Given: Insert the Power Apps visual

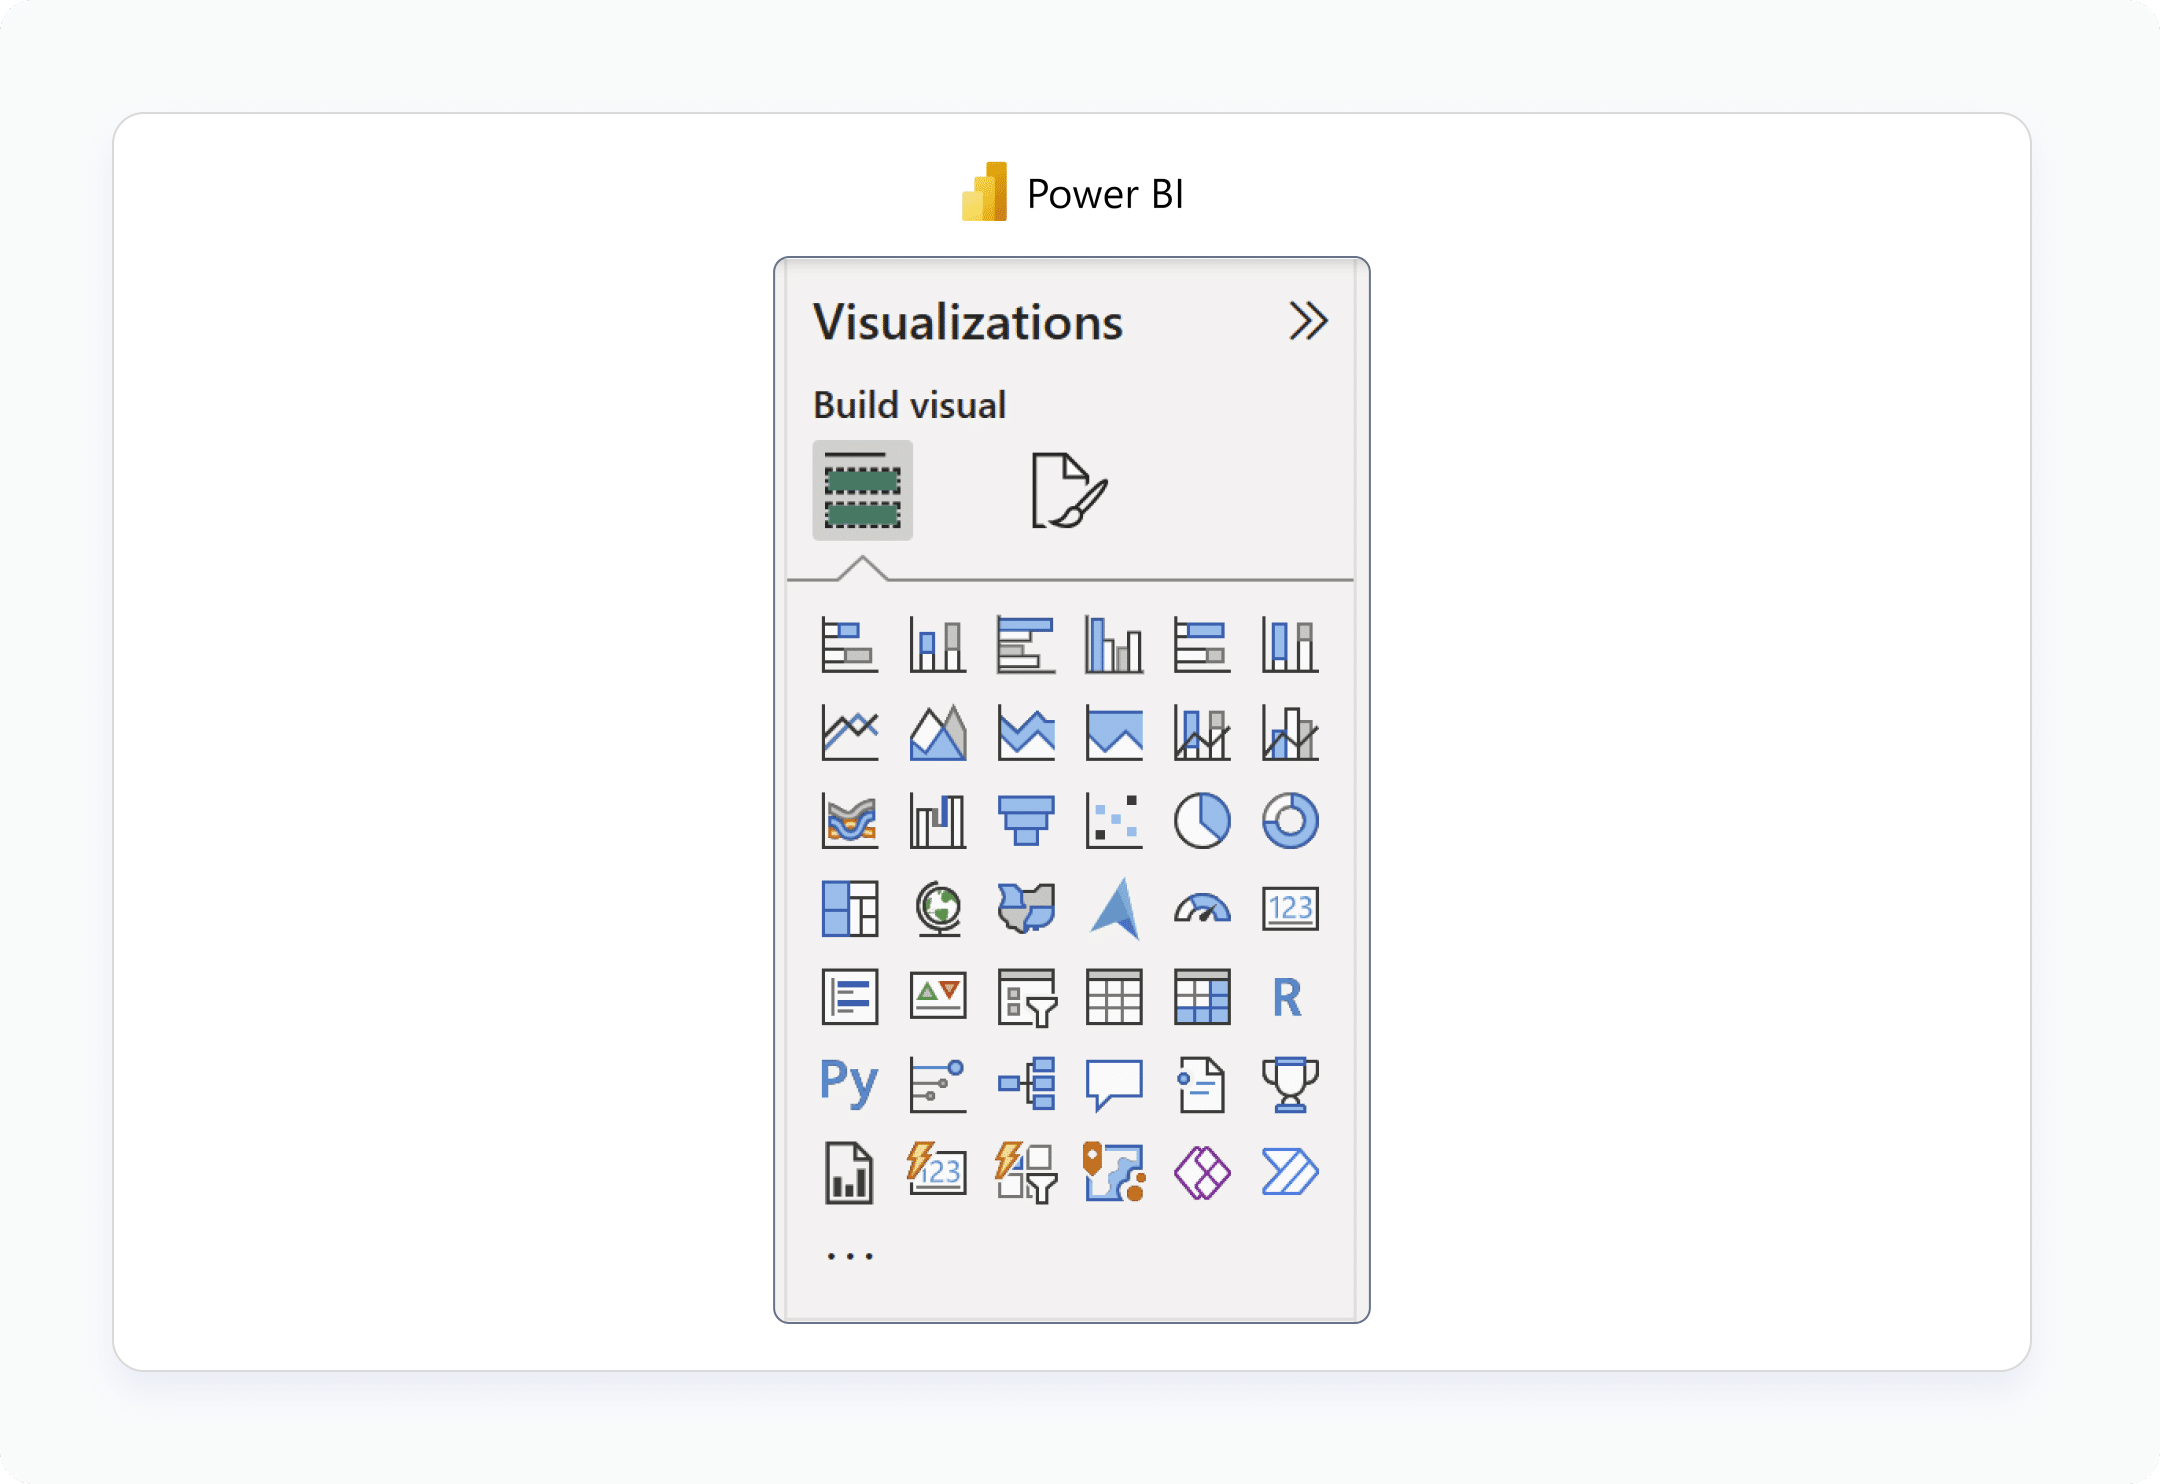Looking at the screenshot, I should pyautogui.click(x=1201, y=1173).
